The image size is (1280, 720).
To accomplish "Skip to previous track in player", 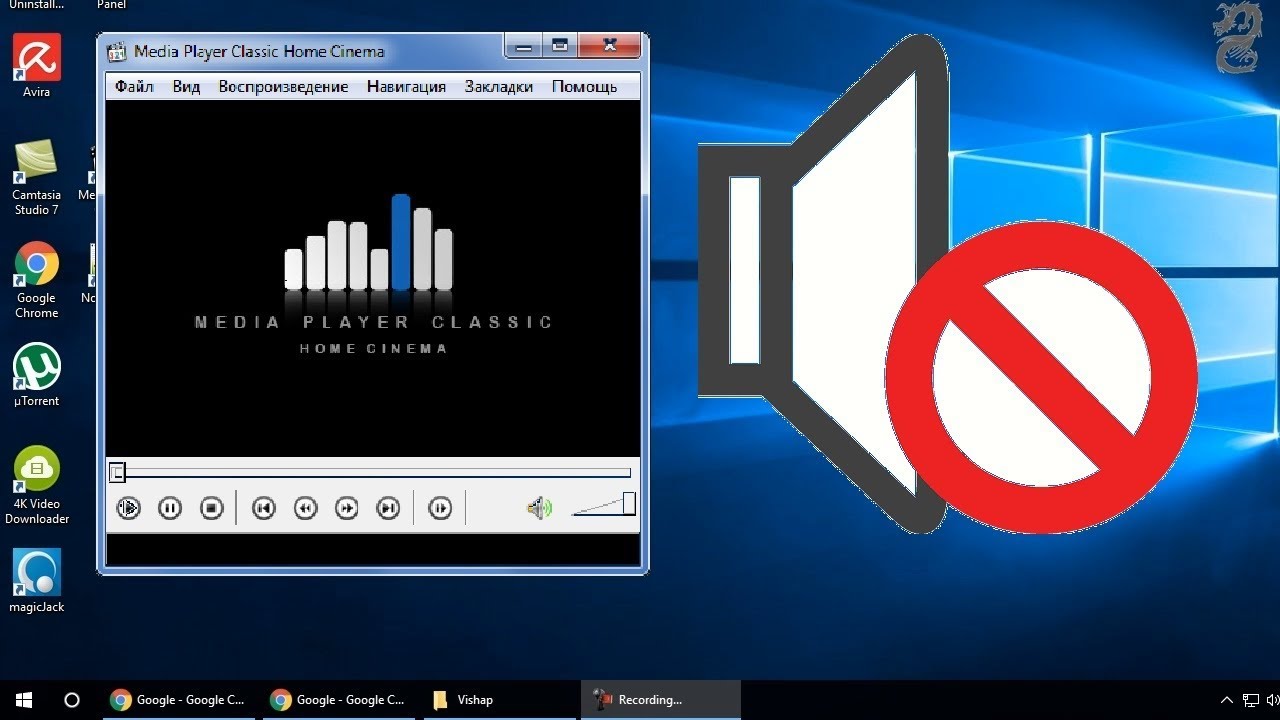I will (263, 508).
